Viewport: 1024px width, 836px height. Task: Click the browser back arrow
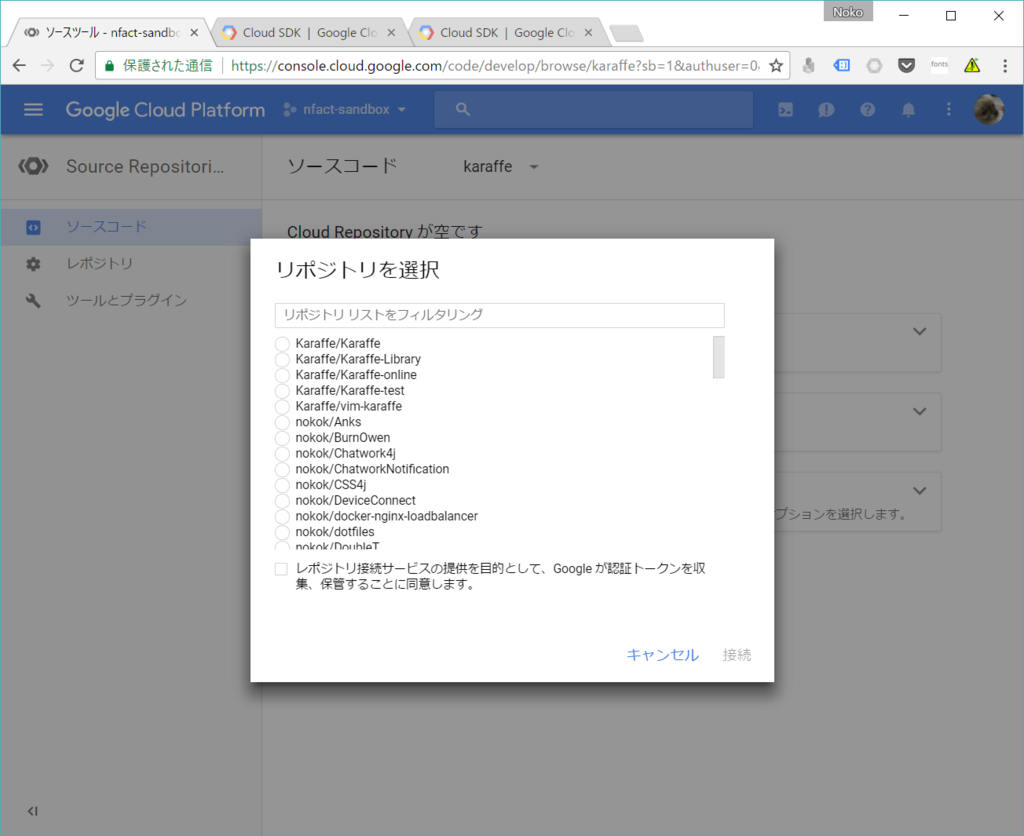19,65
